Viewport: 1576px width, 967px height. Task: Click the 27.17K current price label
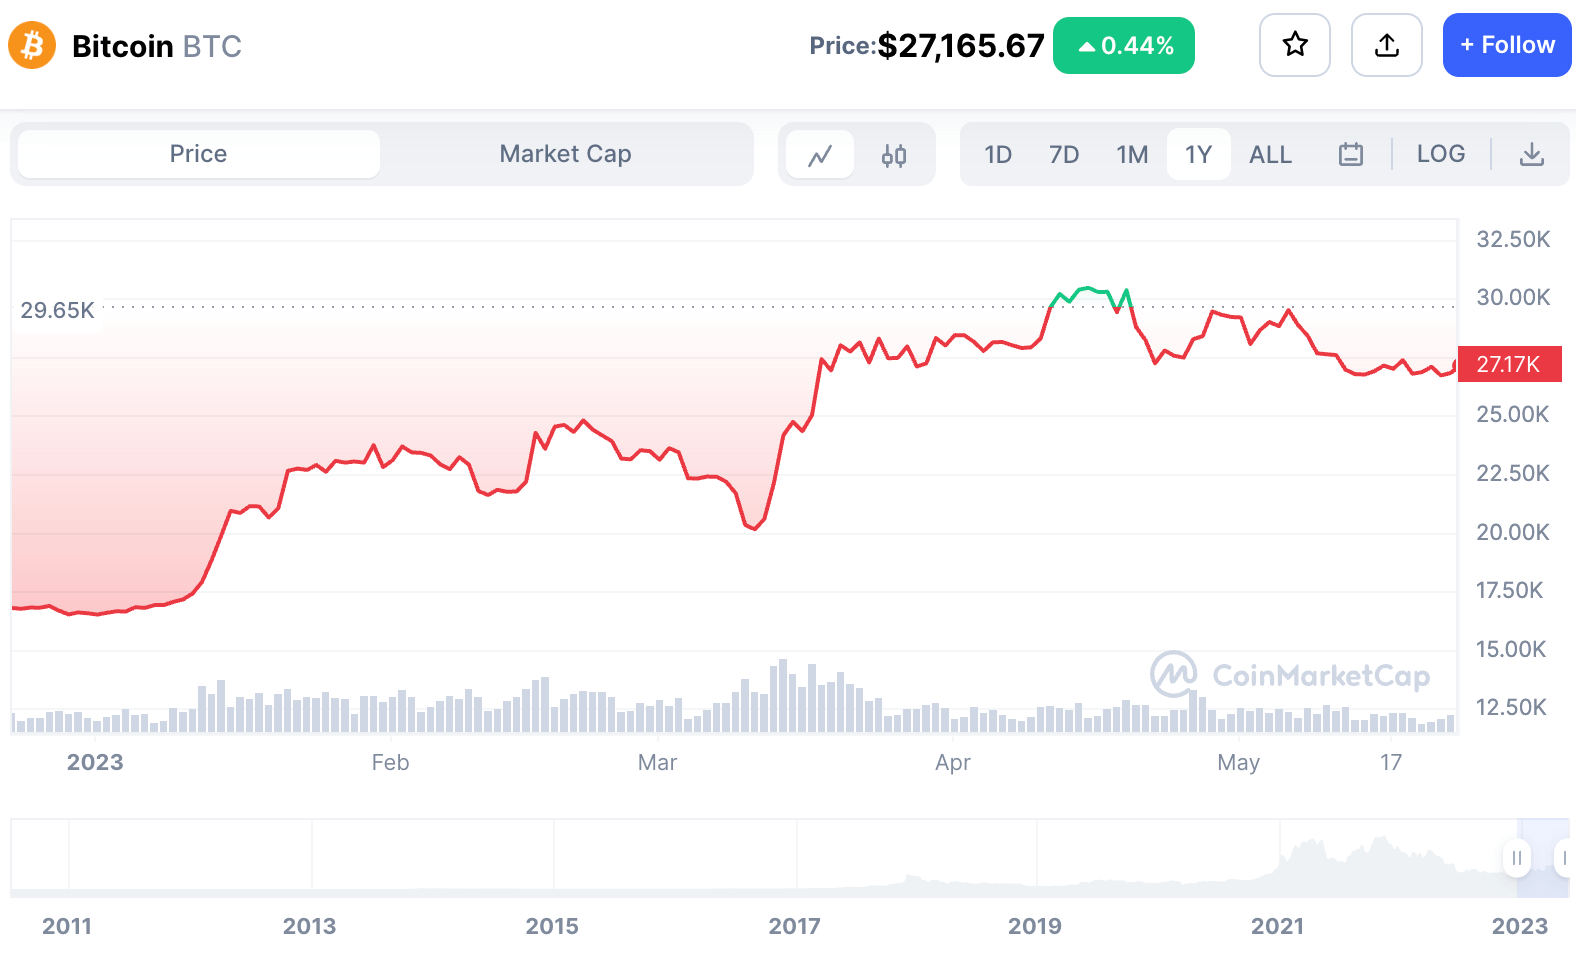point(1509,364)
